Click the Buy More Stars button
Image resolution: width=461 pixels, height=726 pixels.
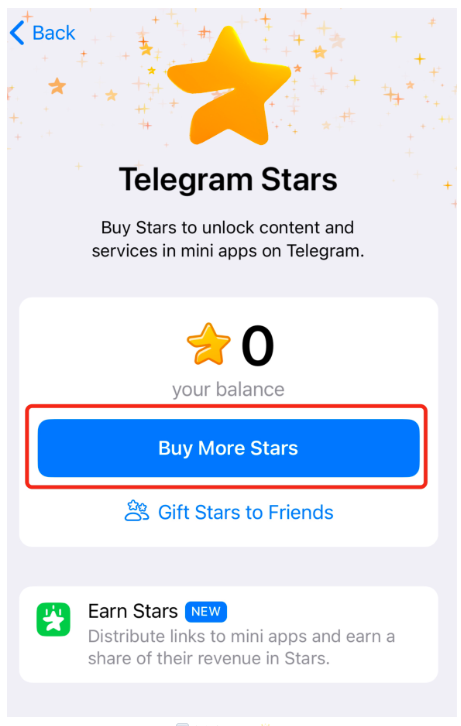229,448
